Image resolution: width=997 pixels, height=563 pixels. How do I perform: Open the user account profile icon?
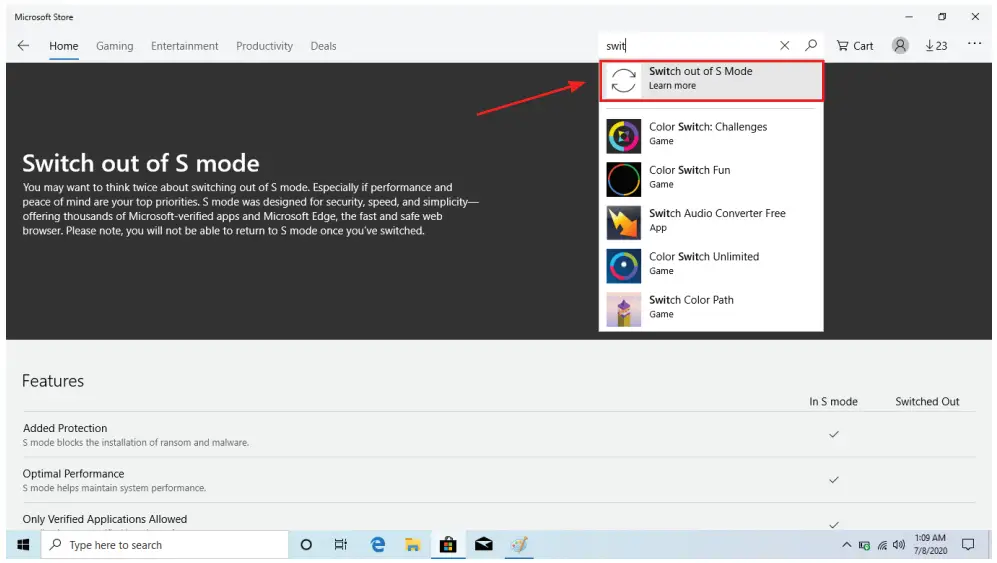pyautogui.click(x=900, y=46)
